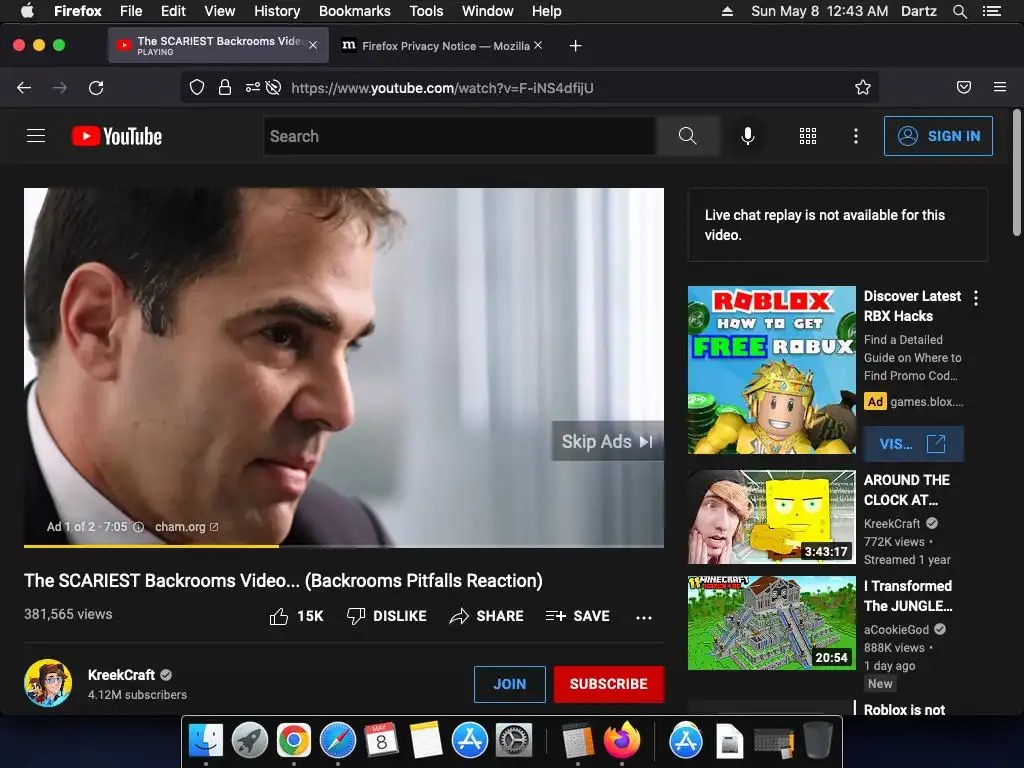Click the search magnifier button on YouTube
Screen dimensions: 1024x768
[x=687, y=136]
